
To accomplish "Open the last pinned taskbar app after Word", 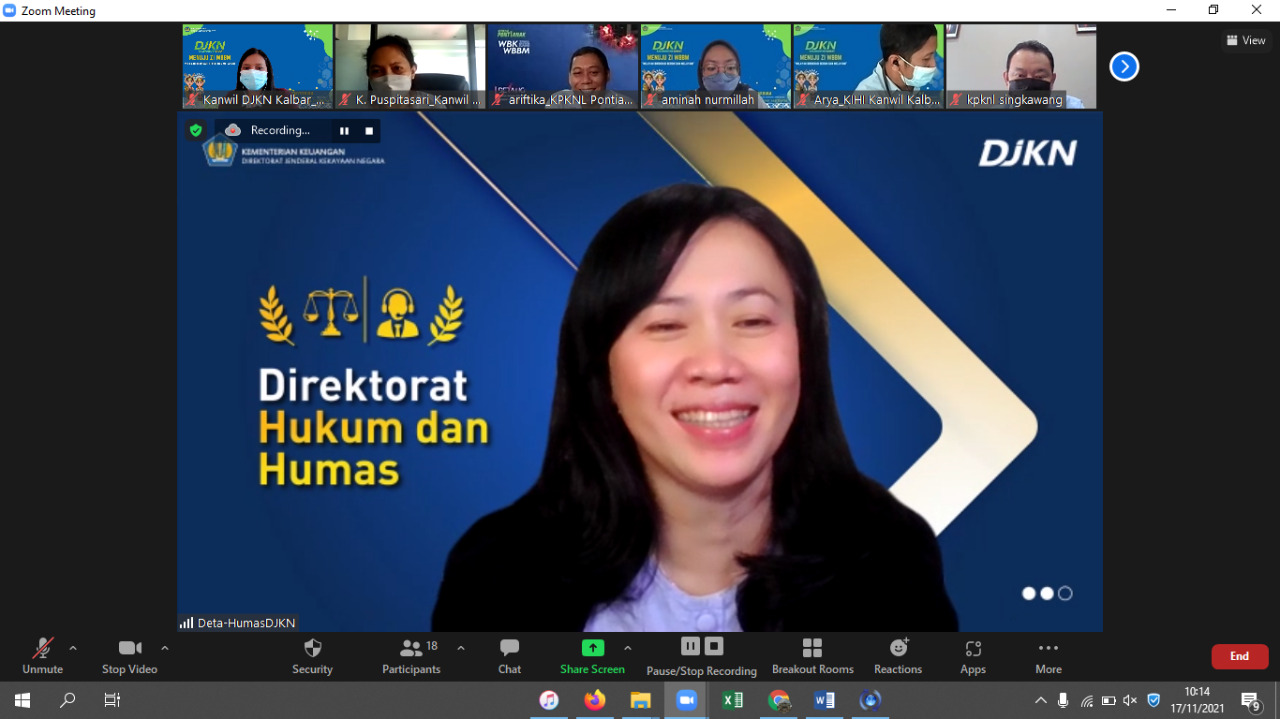I will [x=871, y=700].
